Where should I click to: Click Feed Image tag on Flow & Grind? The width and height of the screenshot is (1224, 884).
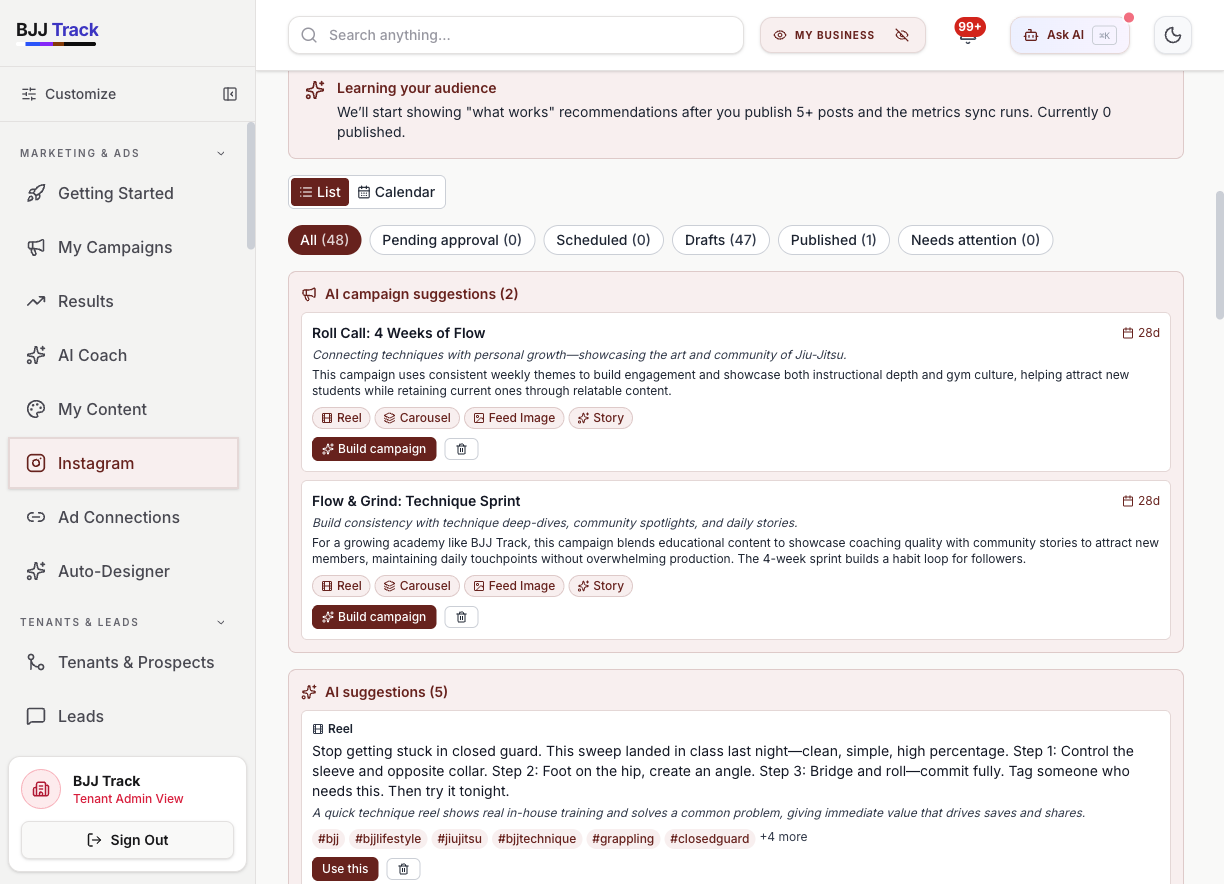pyautogui.click(x=514, y=586)
